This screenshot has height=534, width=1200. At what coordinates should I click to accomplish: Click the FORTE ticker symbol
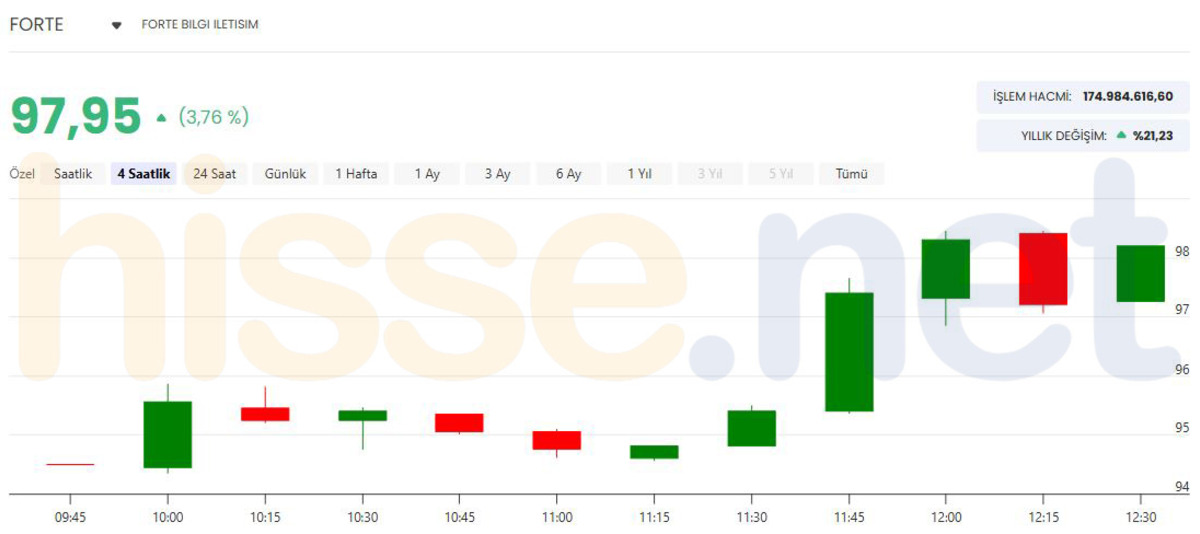click(37, 24)
